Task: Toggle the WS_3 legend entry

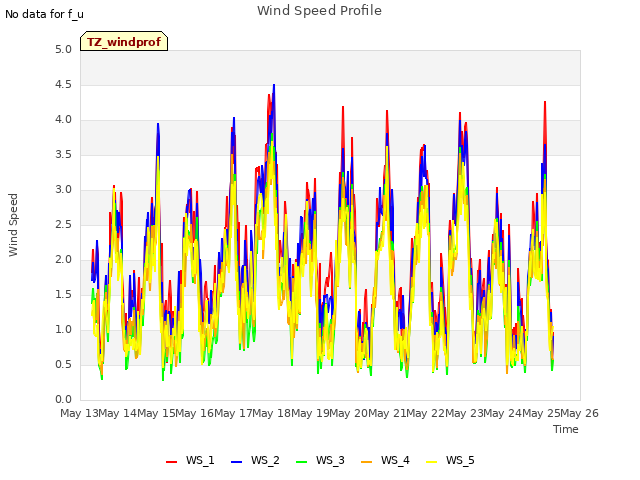Action: coord(320,460)
